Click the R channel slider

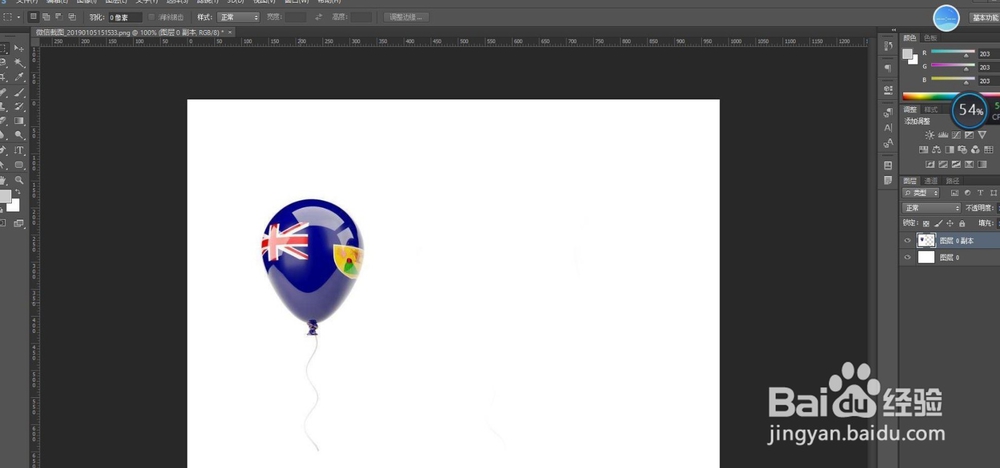click(953, 52)
